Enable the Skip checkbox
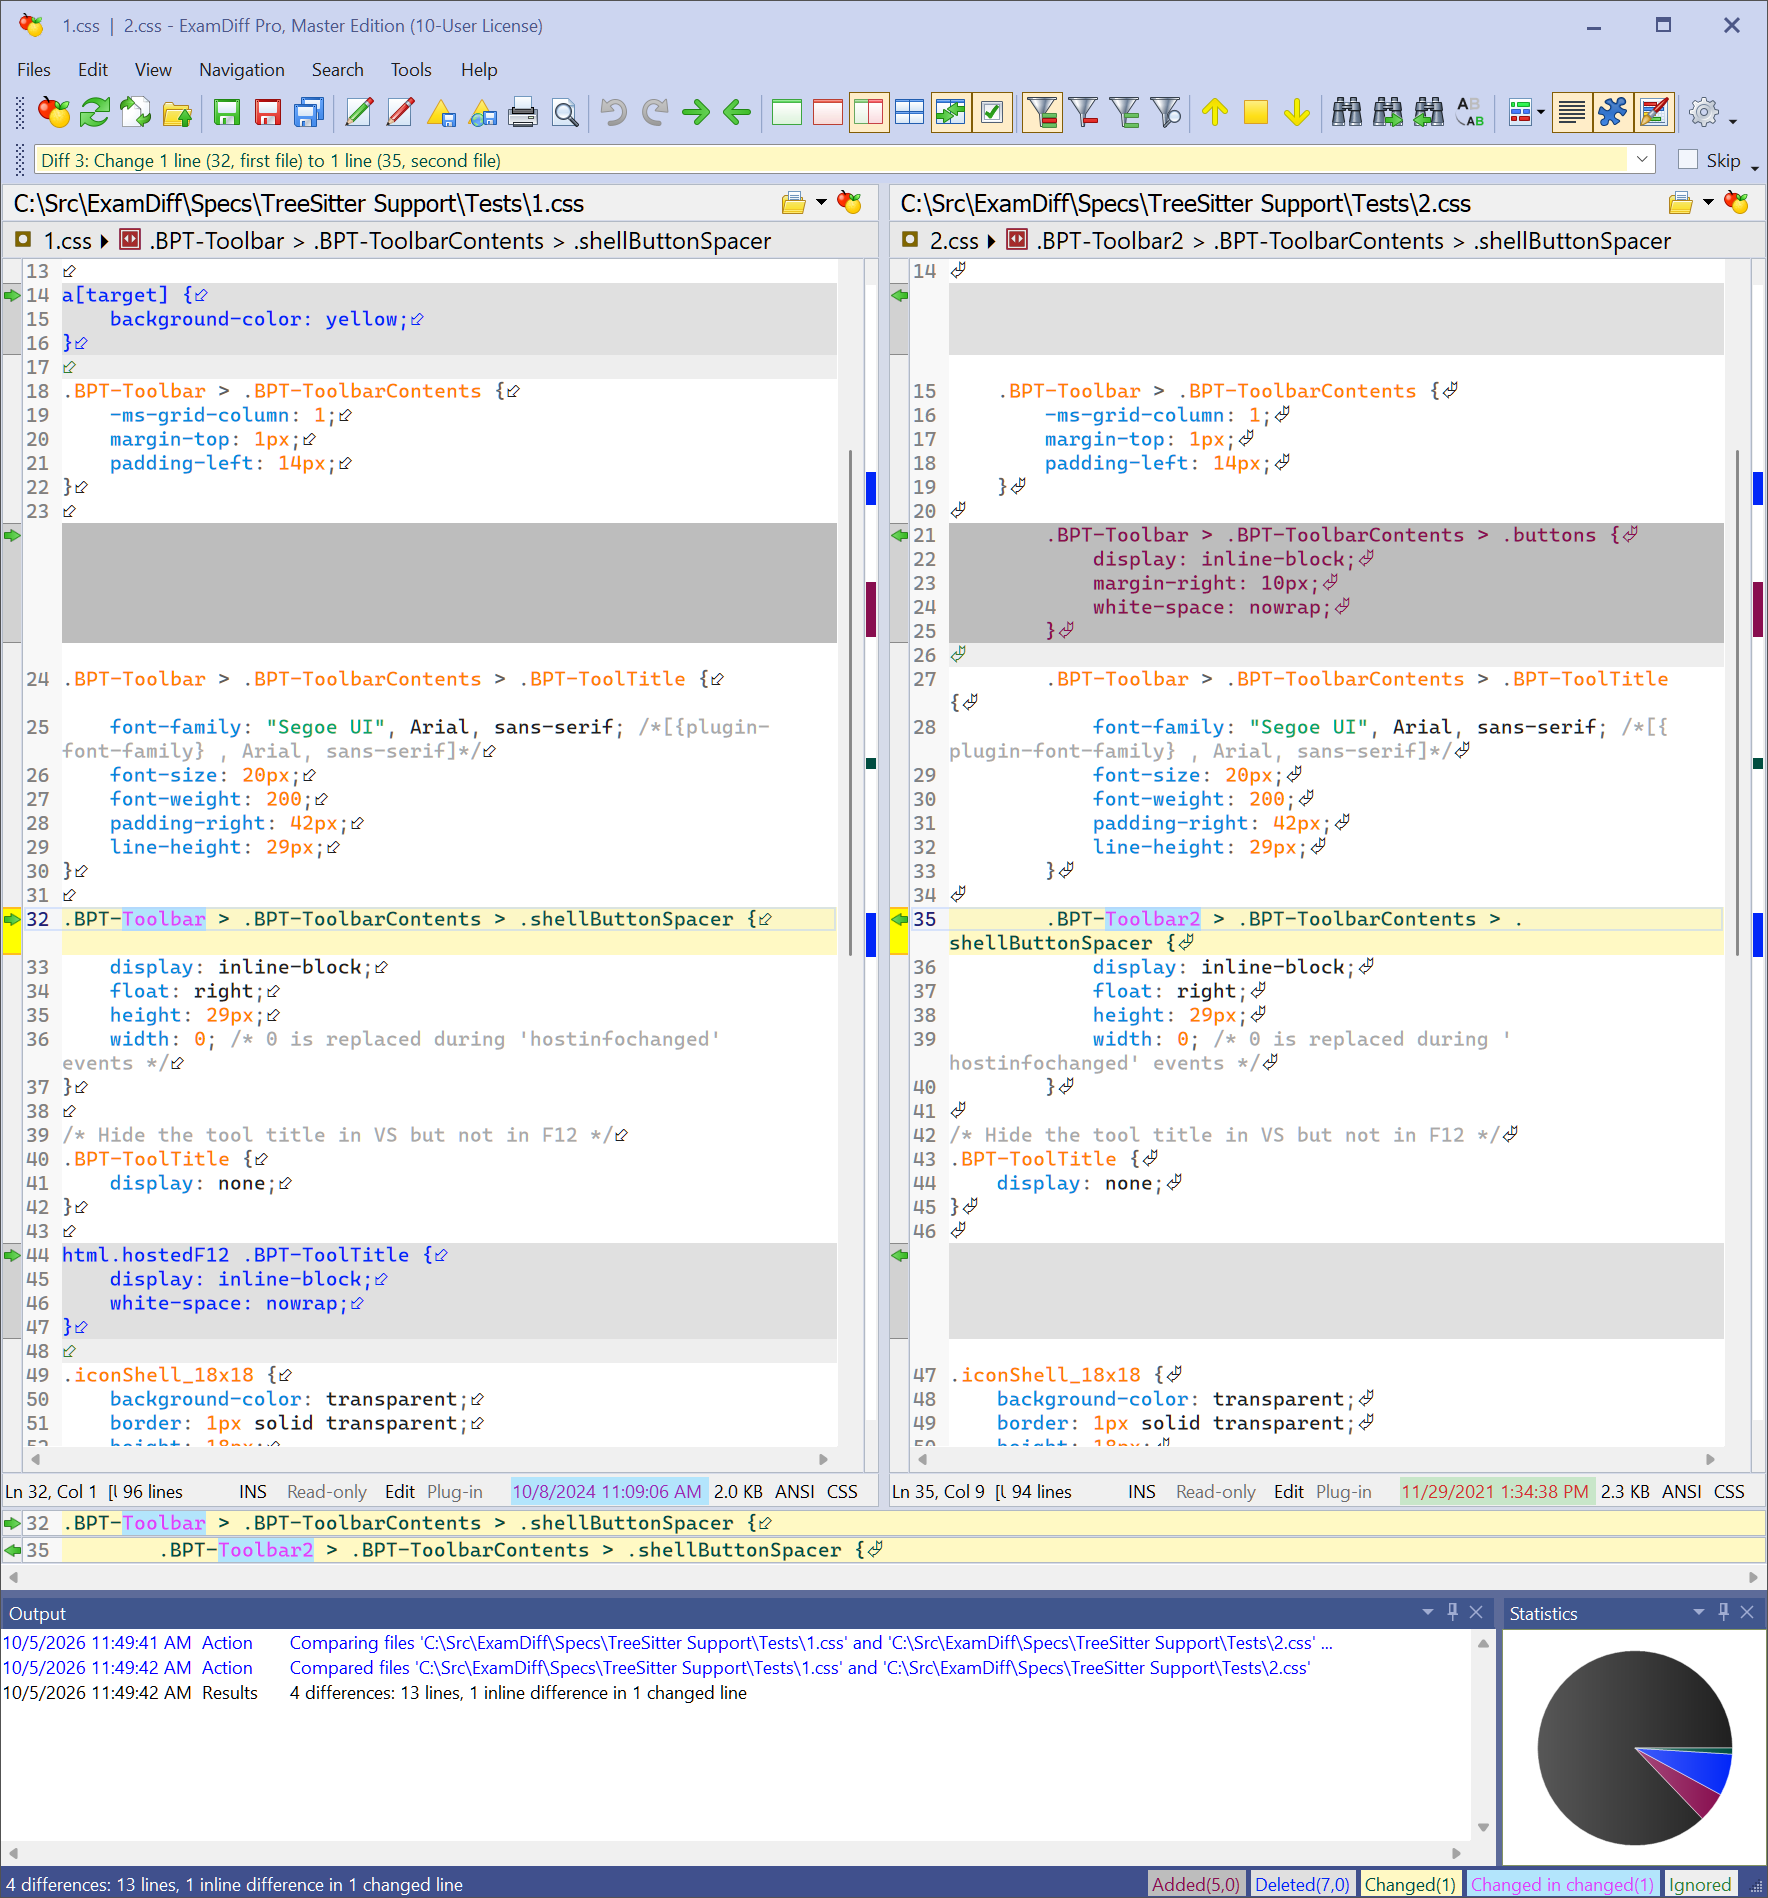This screenshot has height=1898, width=1768. [x=1688, y=160]
